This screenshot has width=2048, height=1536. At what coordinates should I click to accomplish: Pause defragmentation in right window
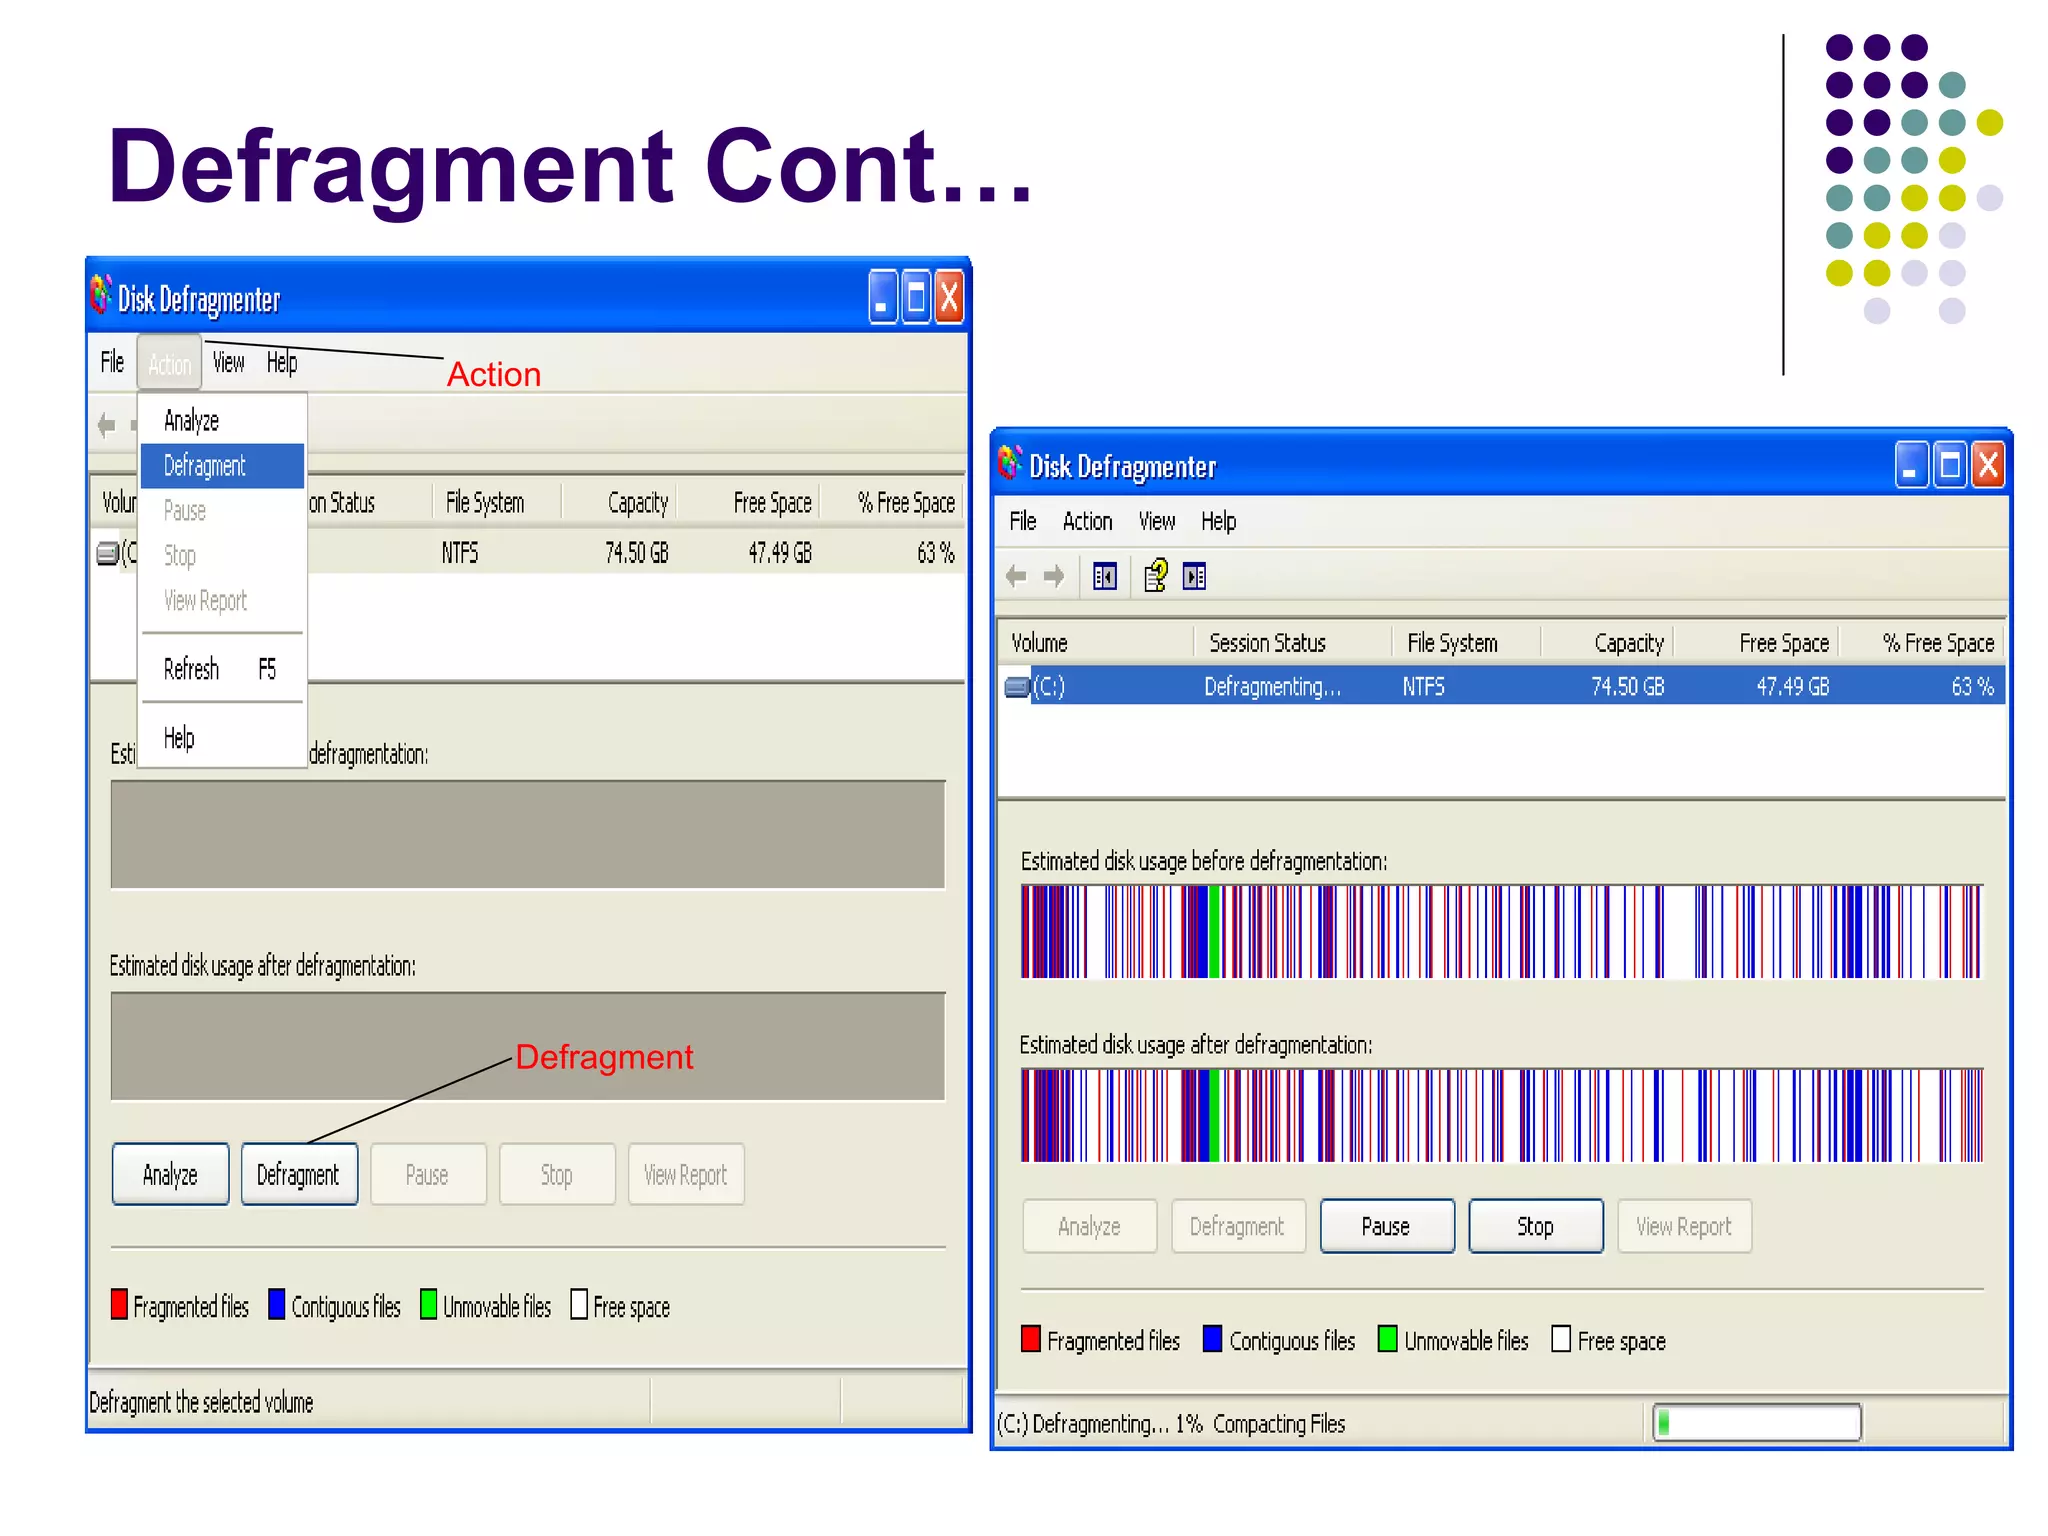1387,1227
